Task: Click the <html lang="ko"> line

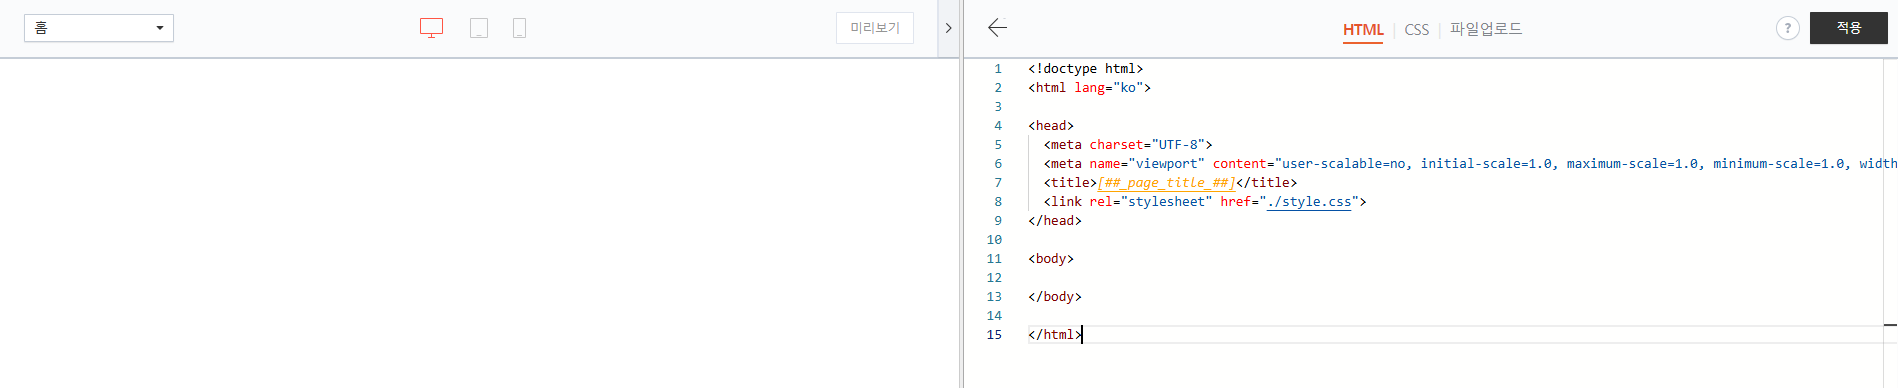Action: click(x=1089, y=88)
